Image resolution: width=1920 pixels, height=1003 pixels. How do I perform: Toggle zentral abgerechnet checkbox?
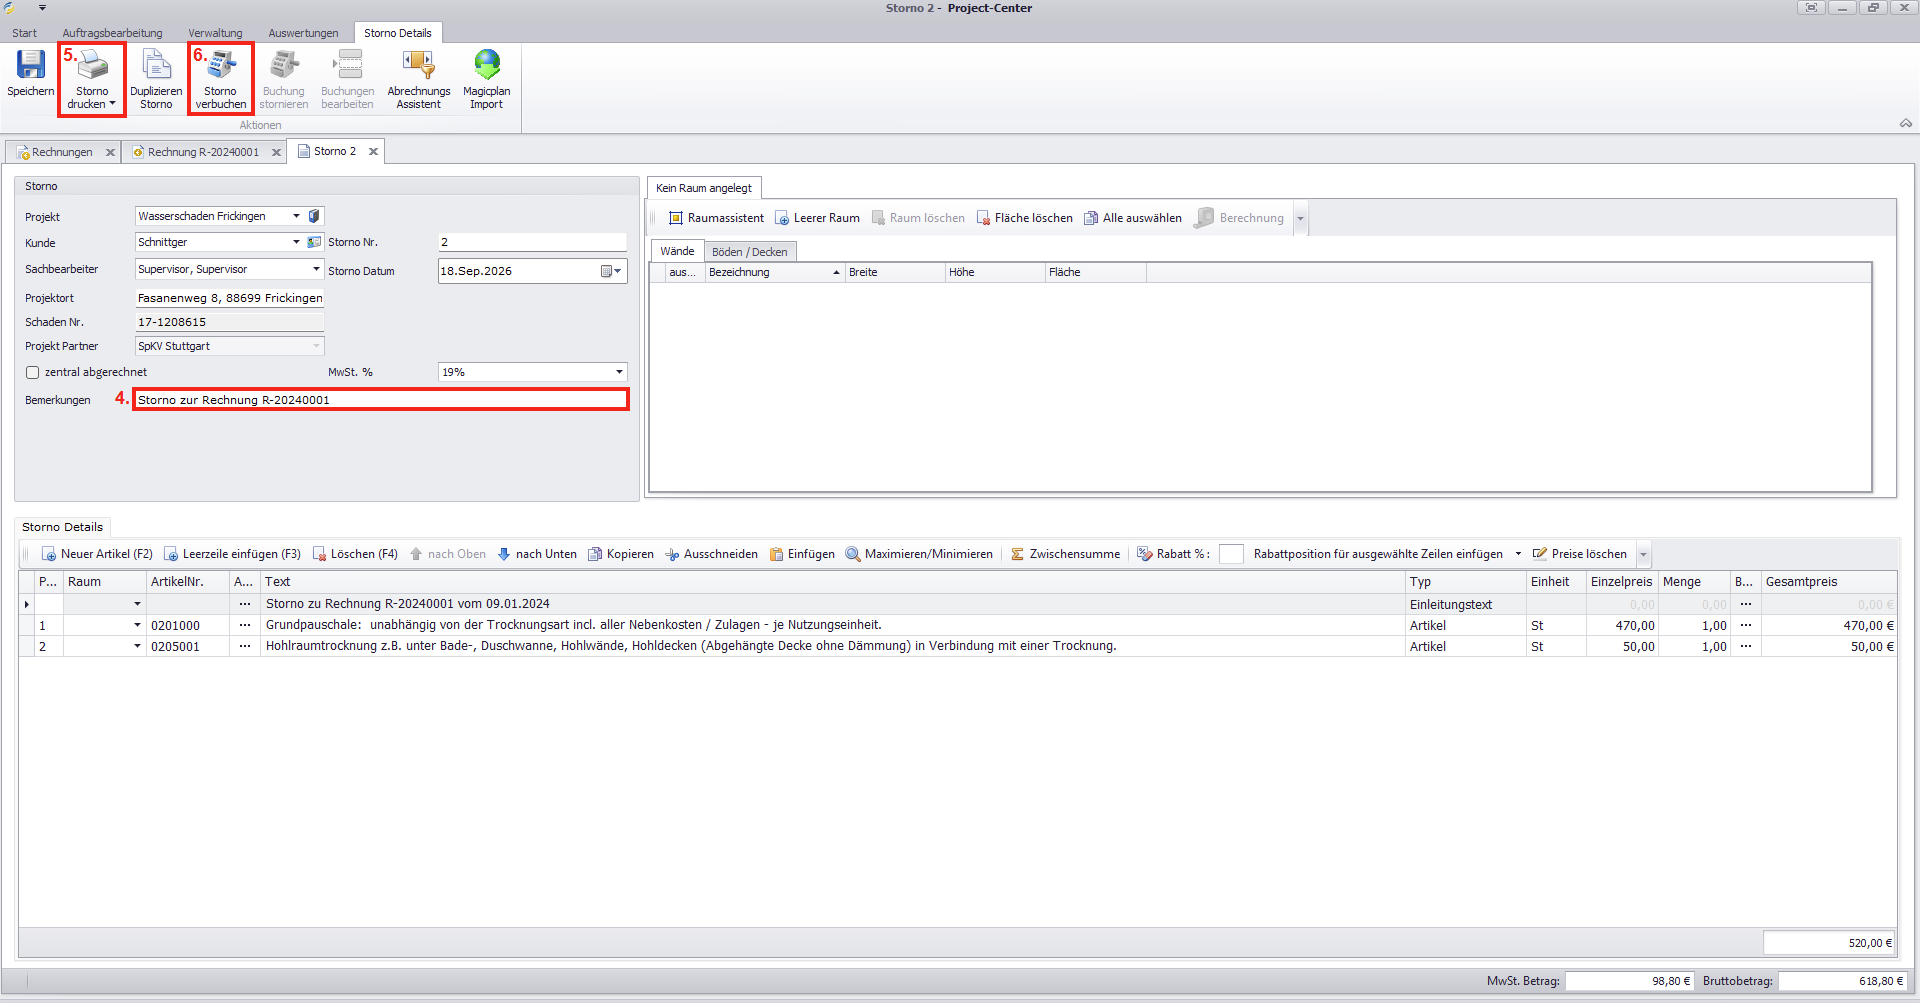(x=33, y=372)
